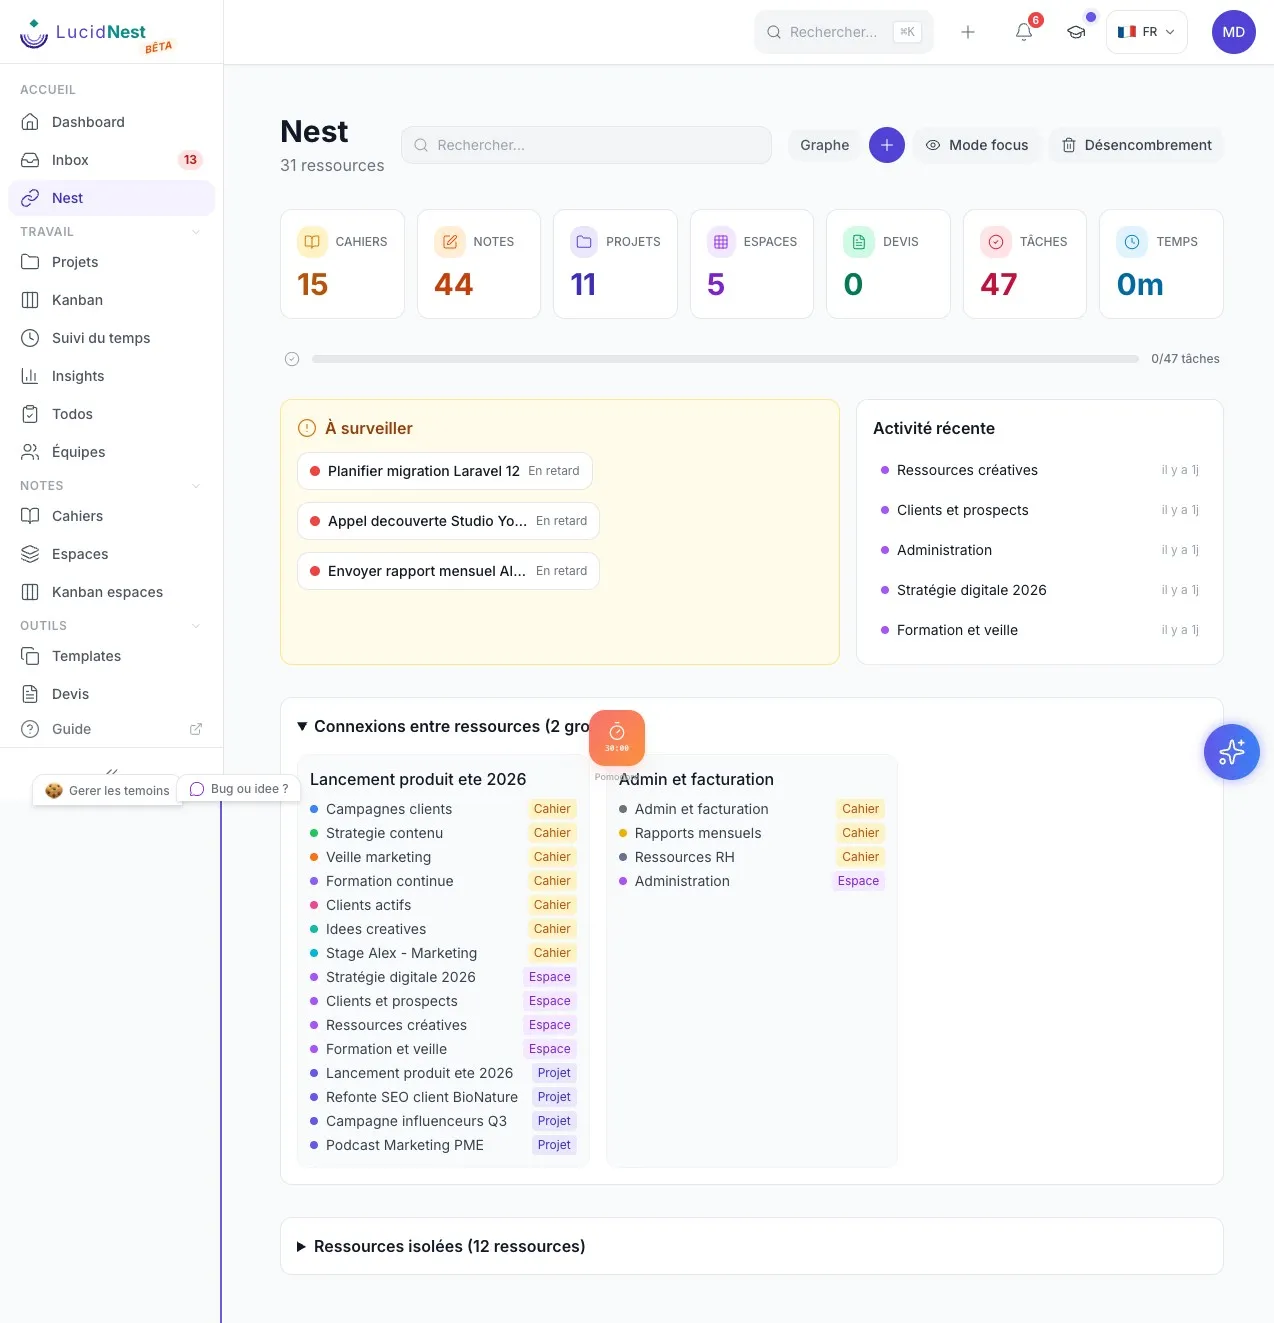
Task: Click the Nest Rechercher search field
Action: [x=586, y=145]
